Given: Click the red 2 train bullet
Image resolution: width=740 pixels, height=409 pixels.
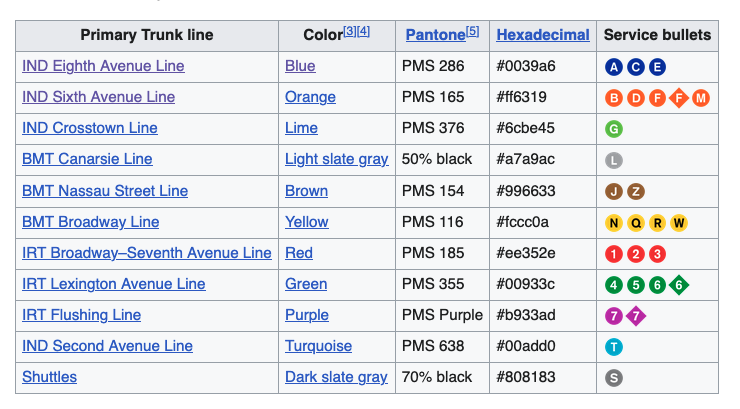Looking at the screenshot, I should 635,253.
